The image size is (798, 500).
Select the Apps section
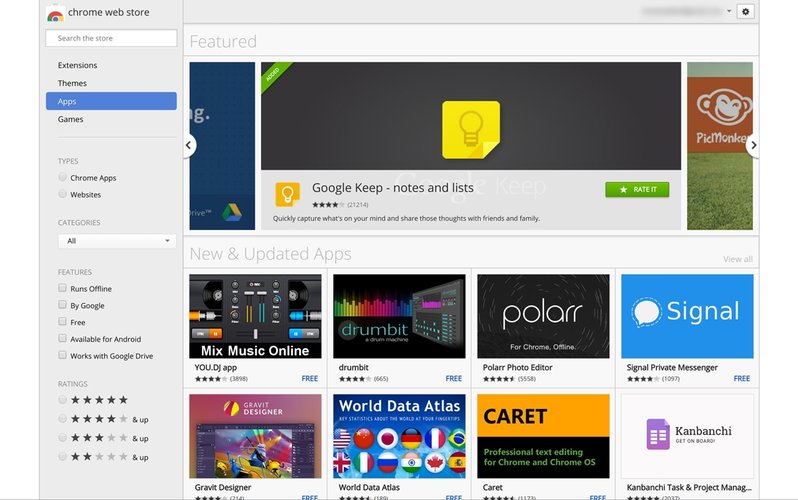[x=111, y=101]
